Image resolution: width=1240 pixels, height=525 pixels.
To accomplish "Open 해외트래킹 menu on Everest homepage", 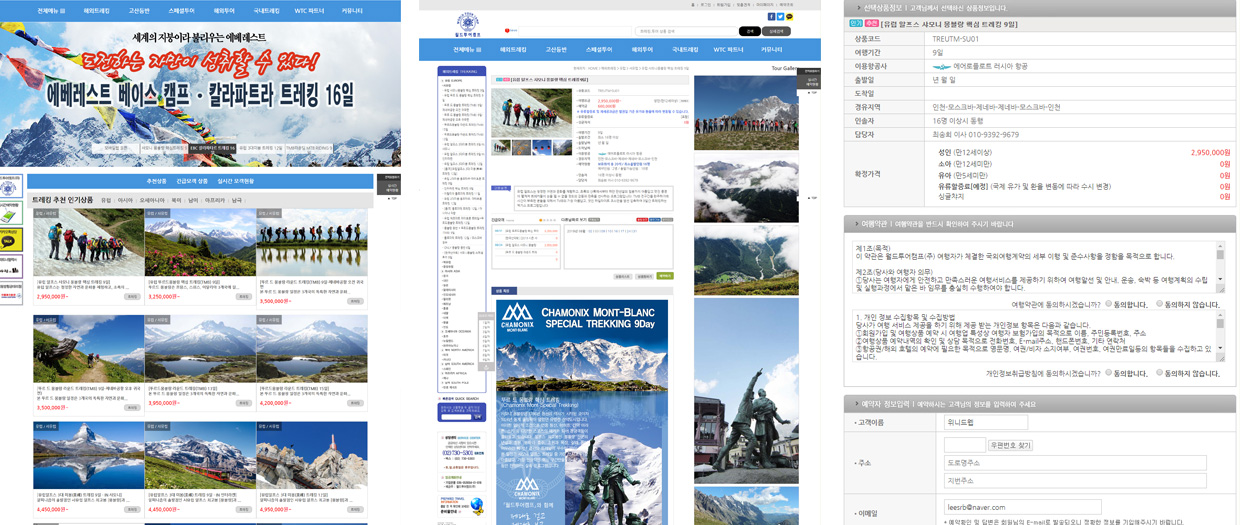I will 97,11.
